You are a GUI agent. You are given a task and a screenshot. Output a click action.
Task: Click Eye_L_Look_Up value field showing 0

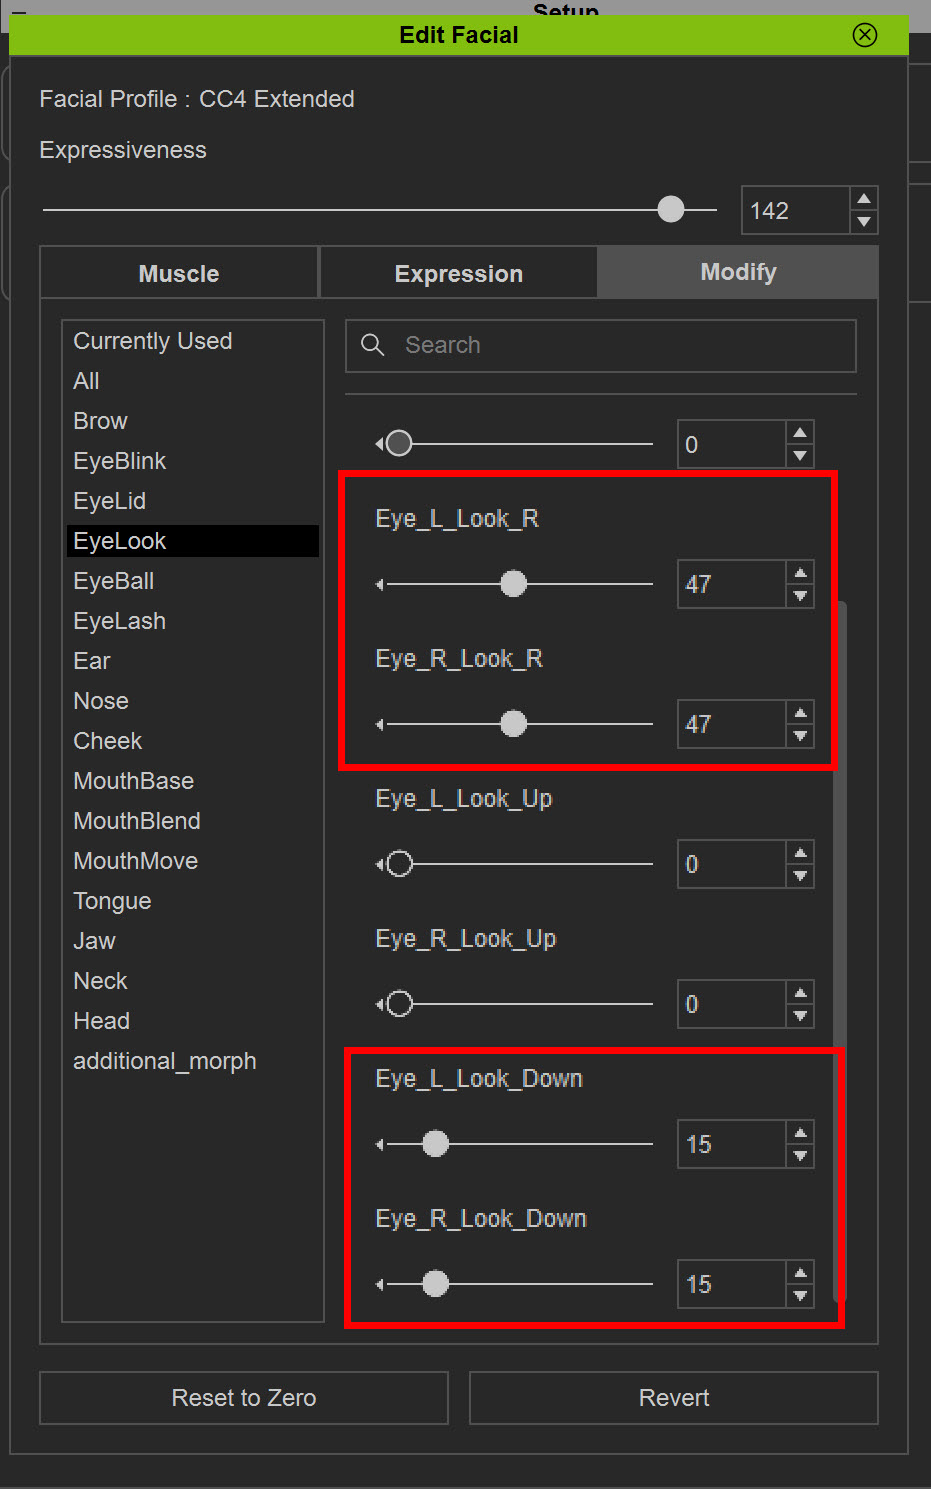tap(731, 864)
